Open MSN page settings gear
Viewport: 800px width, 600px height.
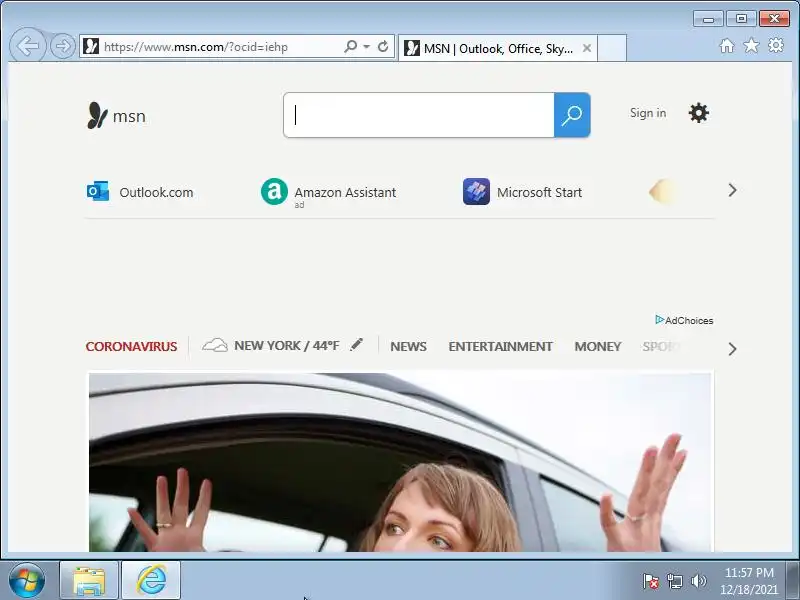698,113
